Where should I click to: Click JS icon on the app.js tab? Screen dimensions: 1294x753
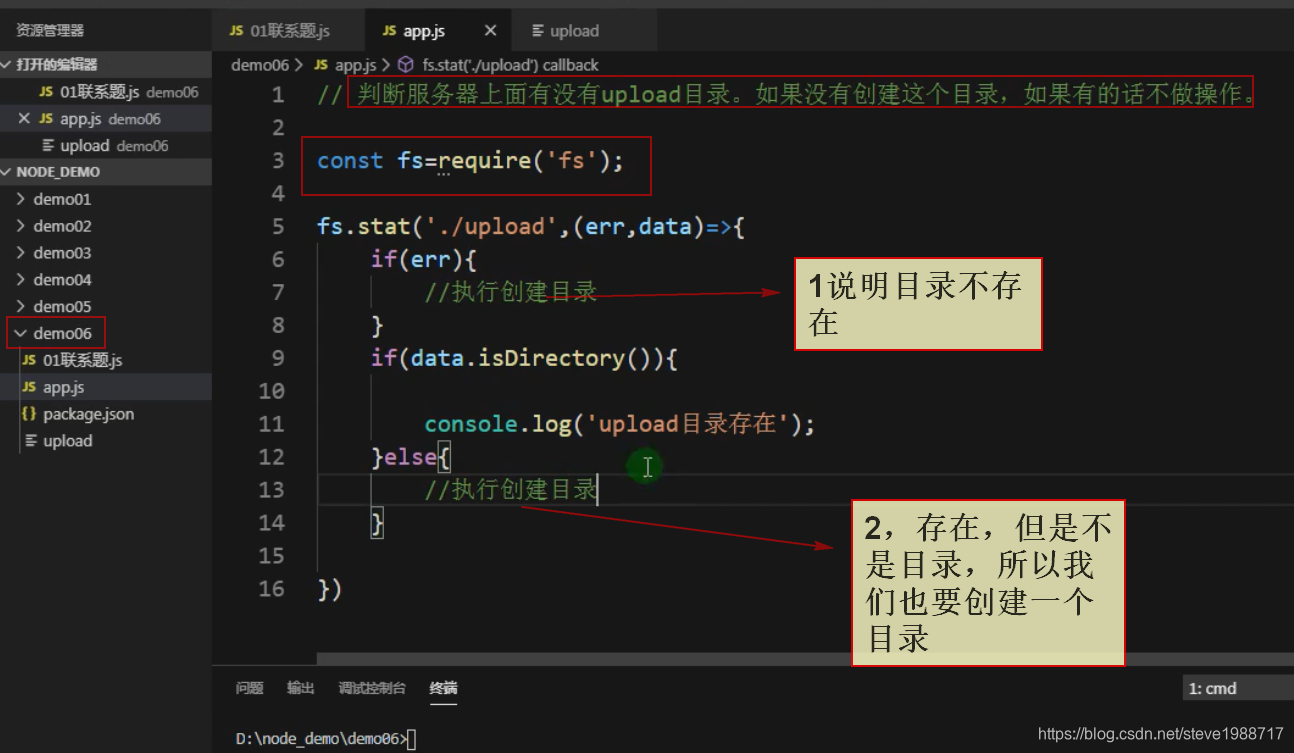click(x=389, y=31)
